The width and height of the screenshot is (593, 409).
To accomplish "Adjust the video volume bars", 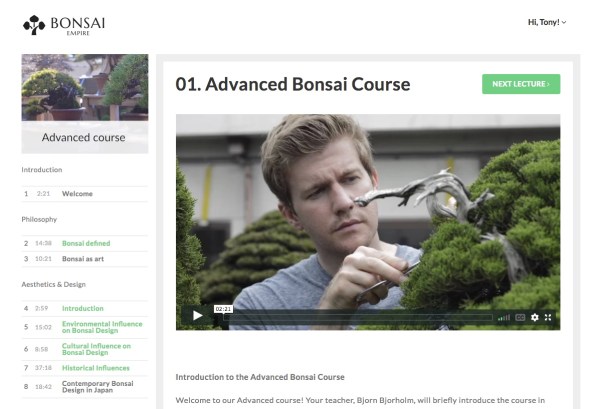I will pos(504,317).
